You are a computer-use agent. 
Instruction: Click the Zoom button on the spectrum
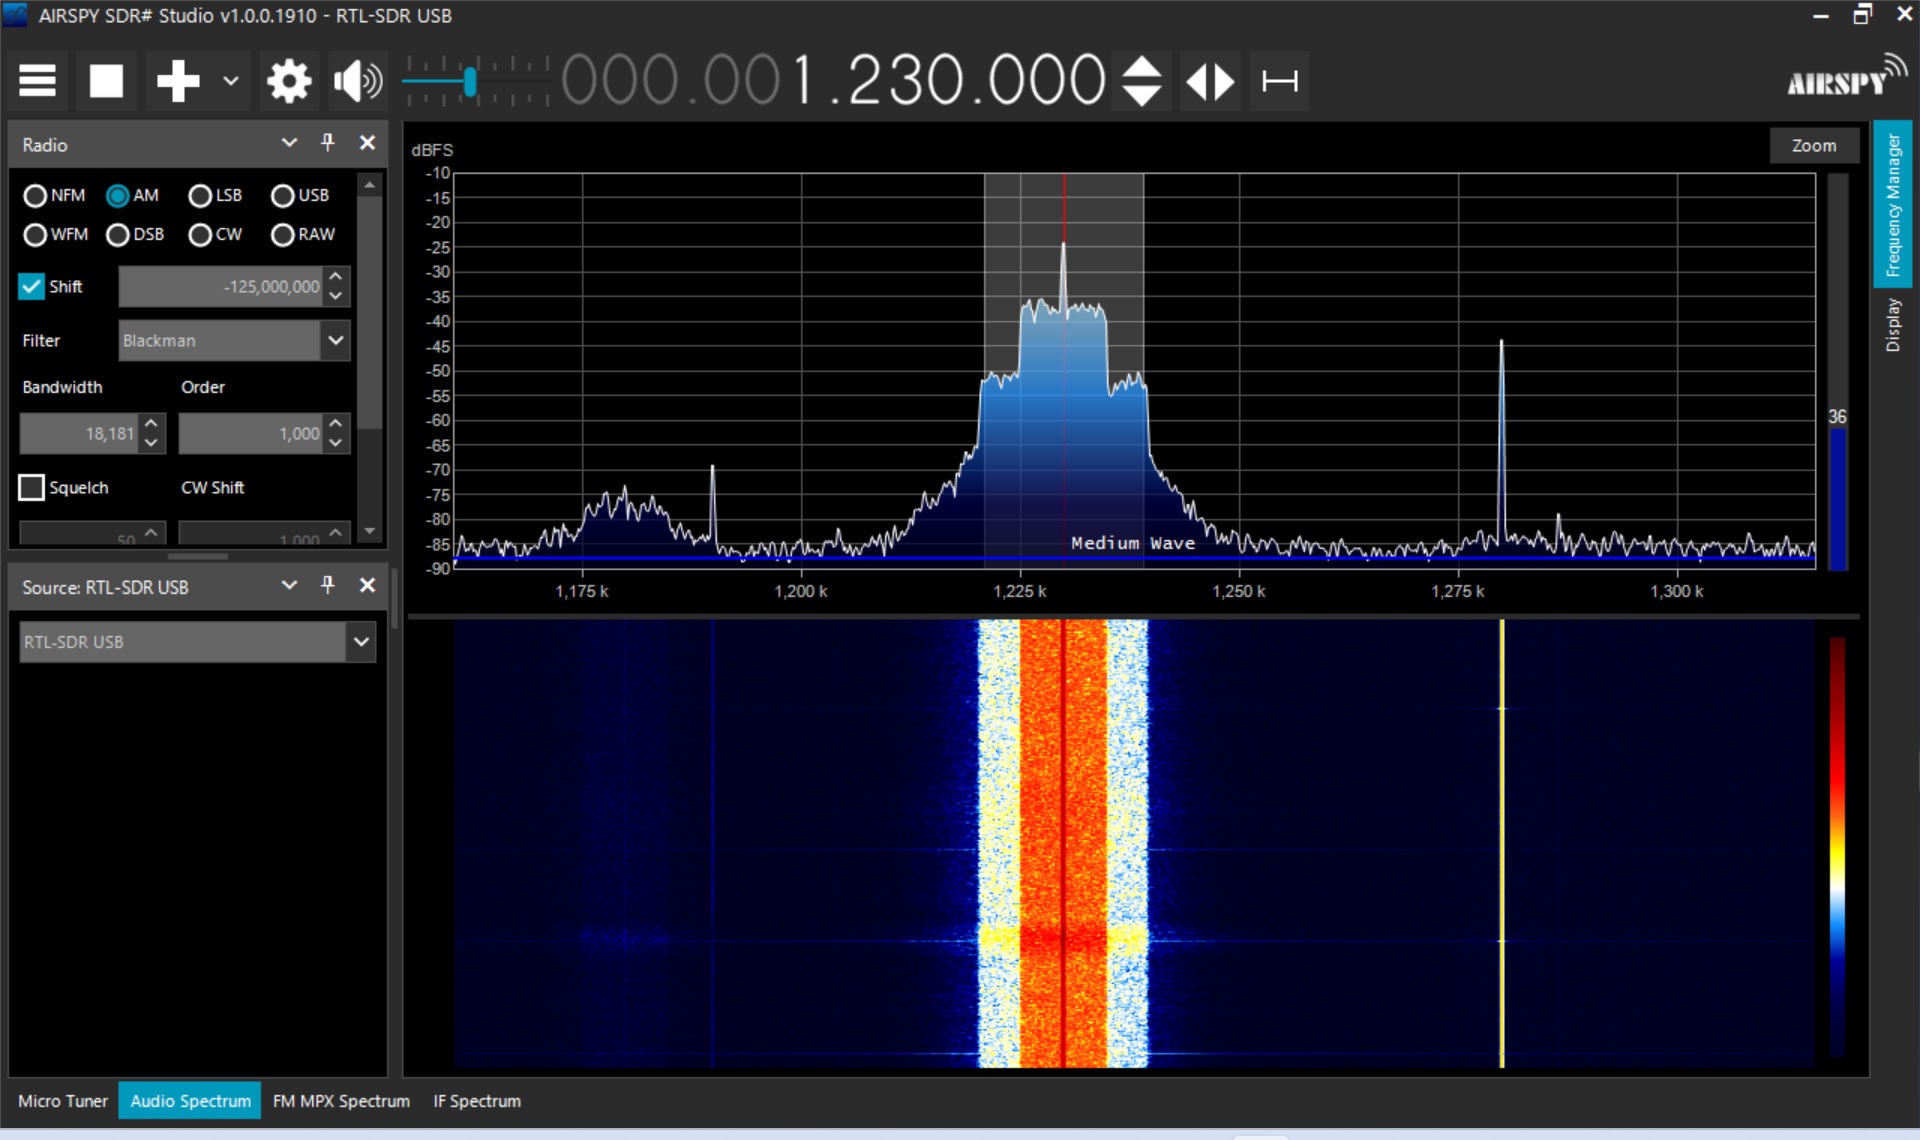click(1814, 145)
